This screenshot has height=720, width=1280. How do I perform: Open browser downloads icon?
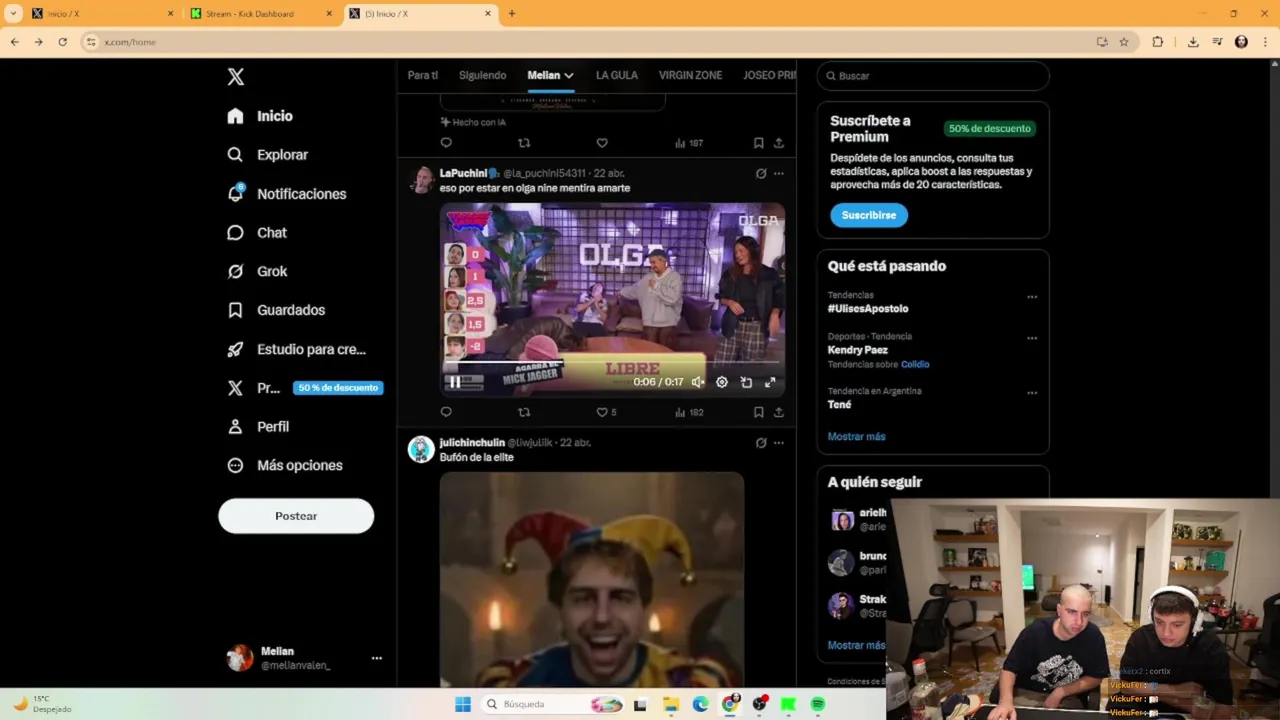tap(1193, 42)
